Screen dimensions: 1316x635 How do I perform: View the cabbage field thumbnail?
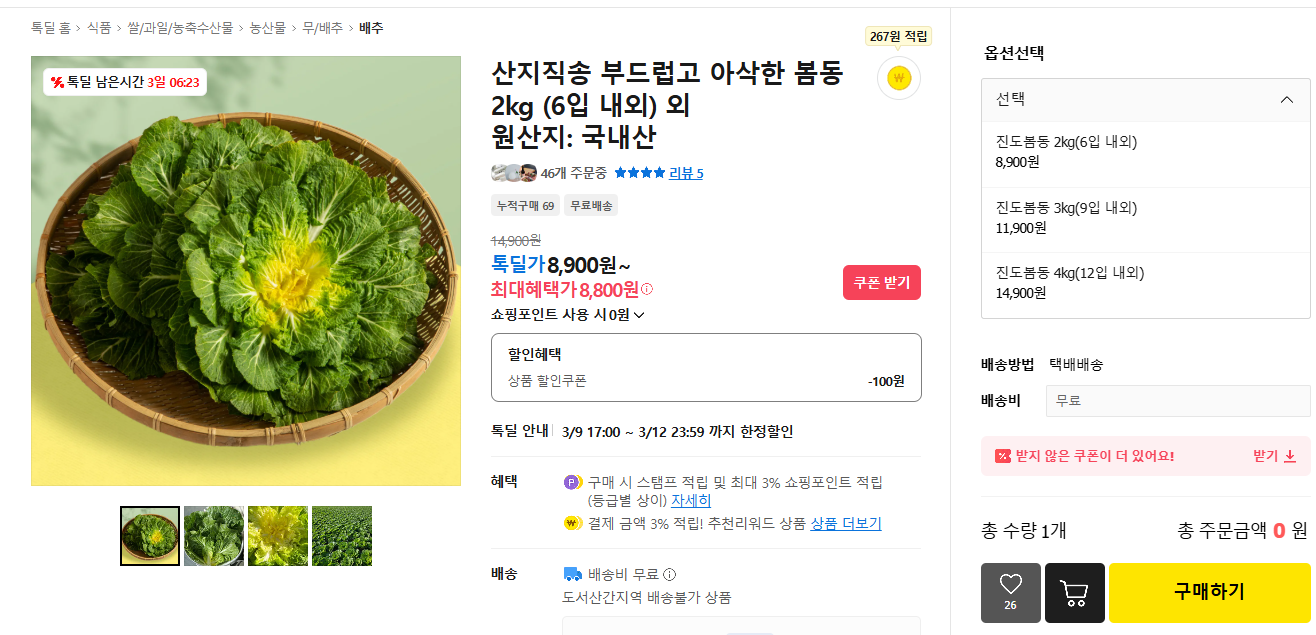pos(342,536)
